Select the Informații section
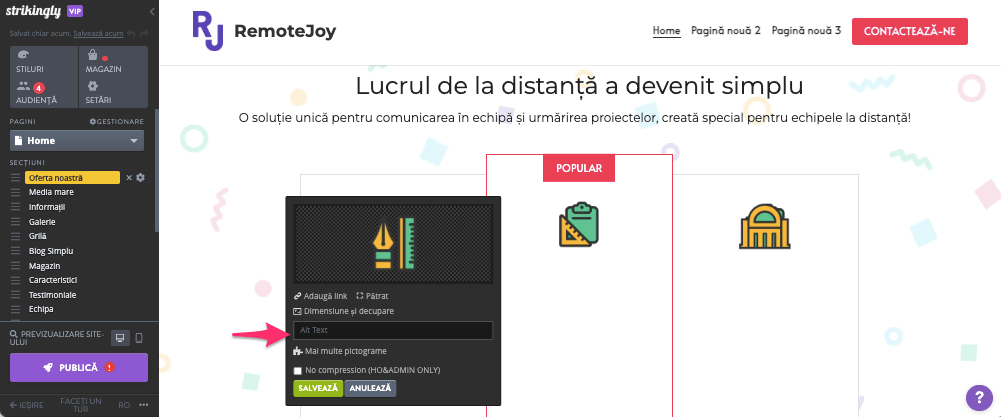Image resolution: width=1001 pixels, height=417 pixels. [47, 207]
